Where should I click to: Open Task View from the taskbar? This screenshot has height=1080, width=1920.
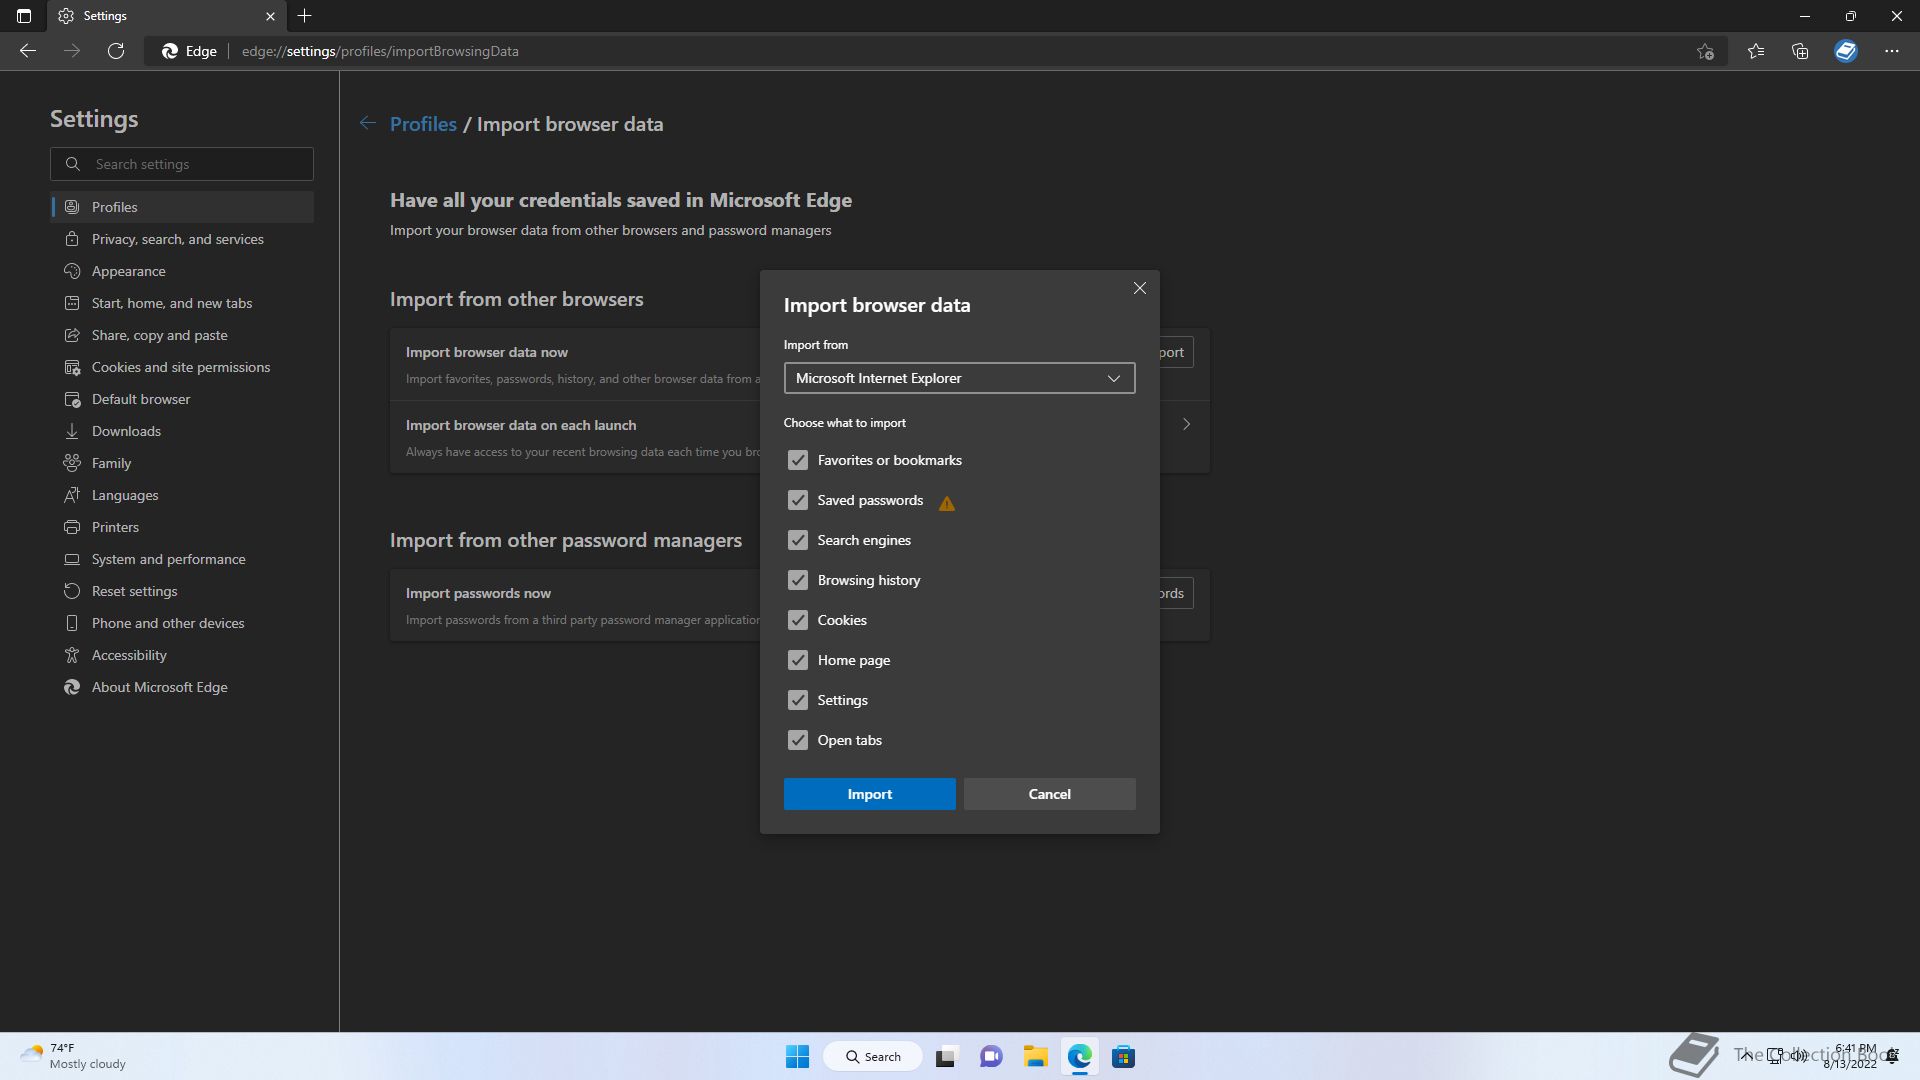[x=947, y=1056]
